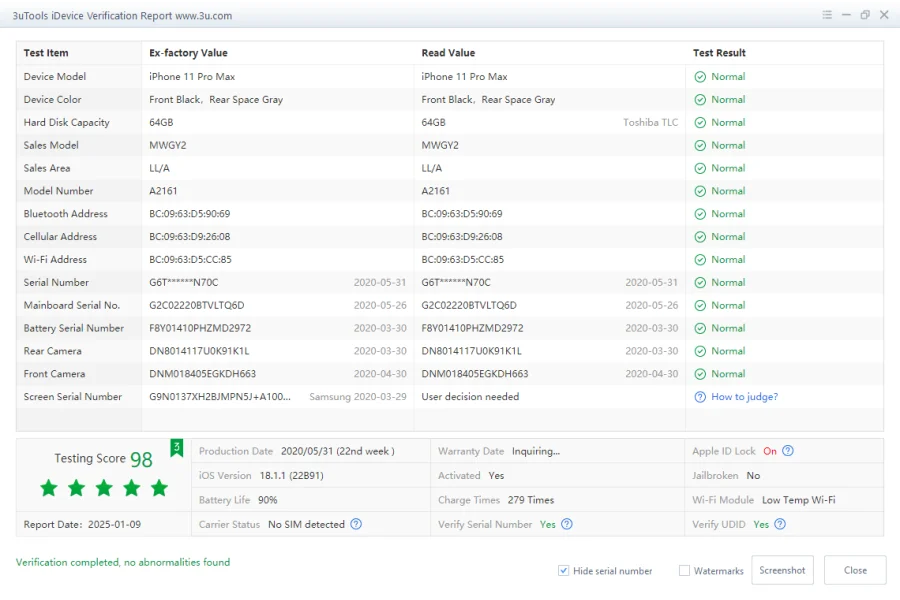Enable the Watermarks checkbox
This screenshot has height=600, width=900.
[x=684, y=571]
